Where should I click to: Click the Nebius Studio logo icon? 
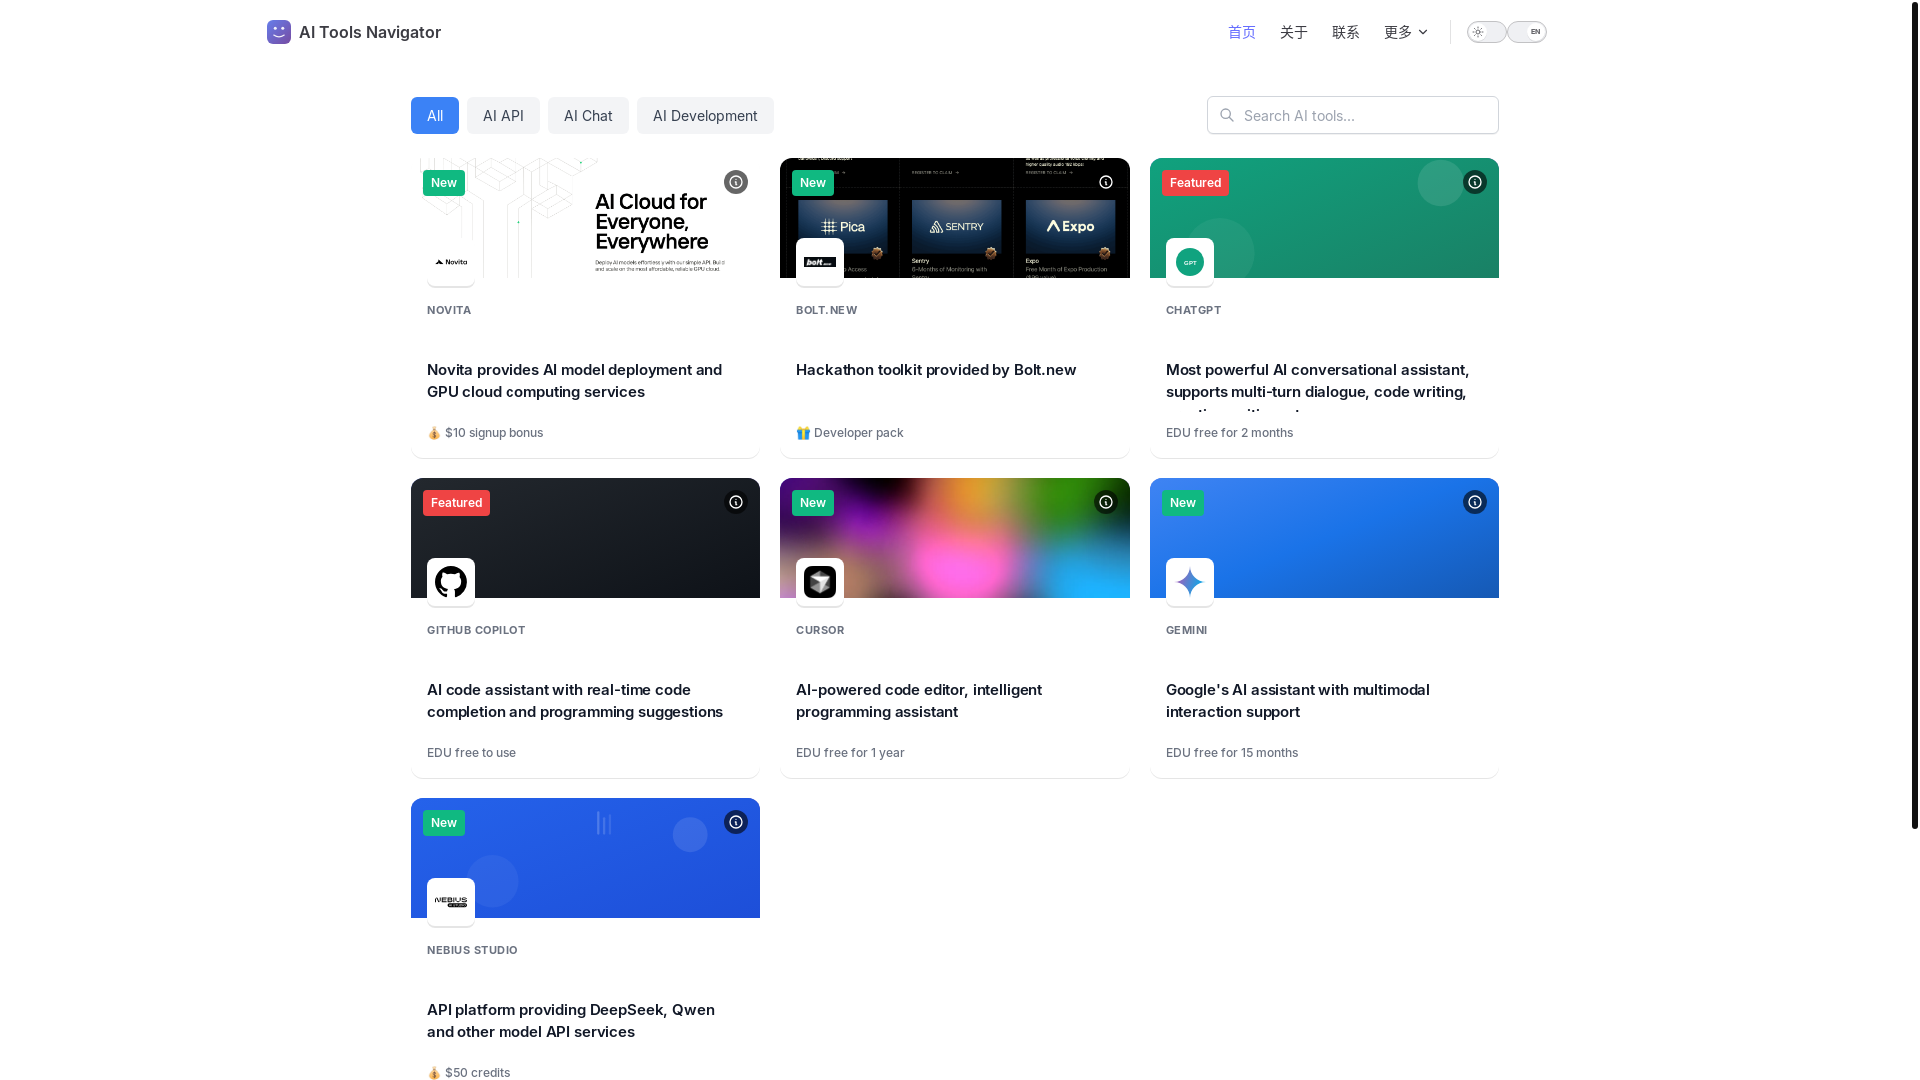(x=451, y=902)
